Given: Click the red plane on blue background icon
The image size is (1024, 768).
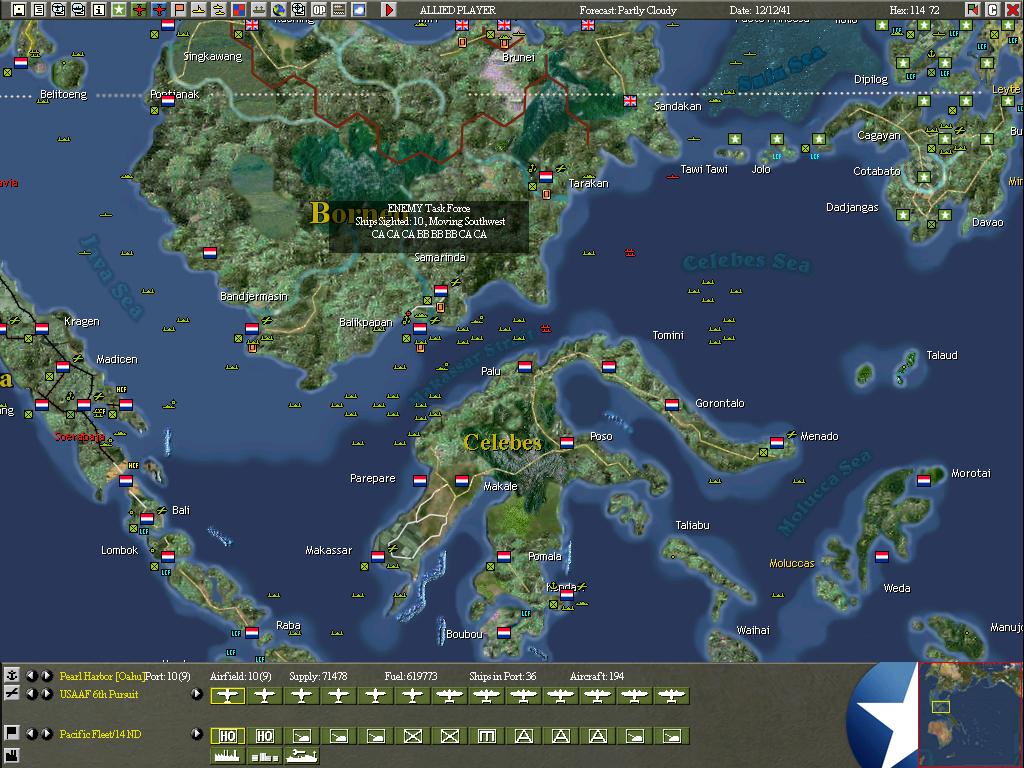Looking at the screenshot, I should (159, 9).
